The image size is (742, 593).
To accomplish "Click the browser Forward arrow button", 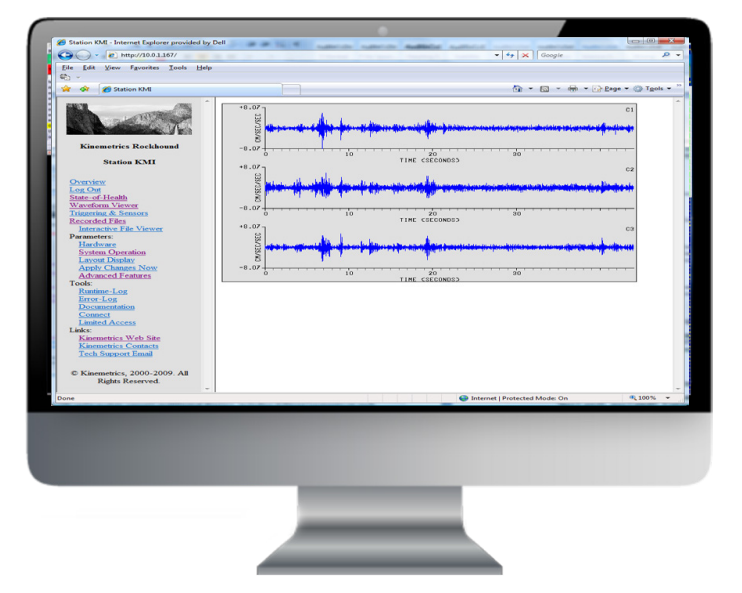I will click(x=83, y=55).
